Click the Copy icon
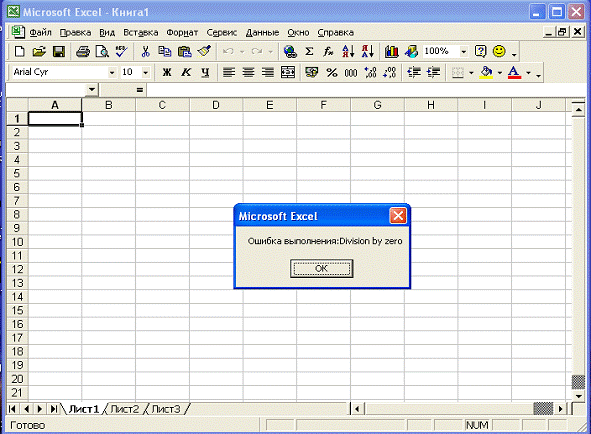 [x=165, y=51]
